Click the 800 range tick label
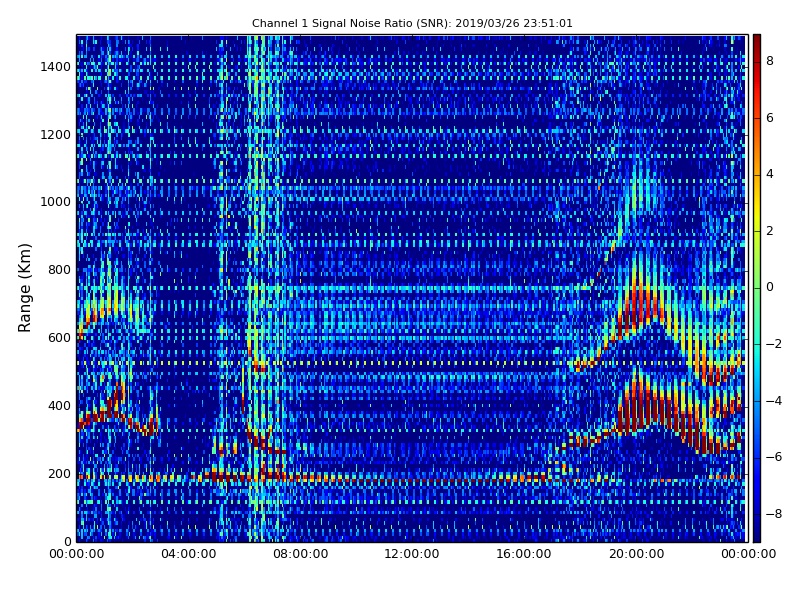This screenshot has height=600, width=800. (59, 270)
